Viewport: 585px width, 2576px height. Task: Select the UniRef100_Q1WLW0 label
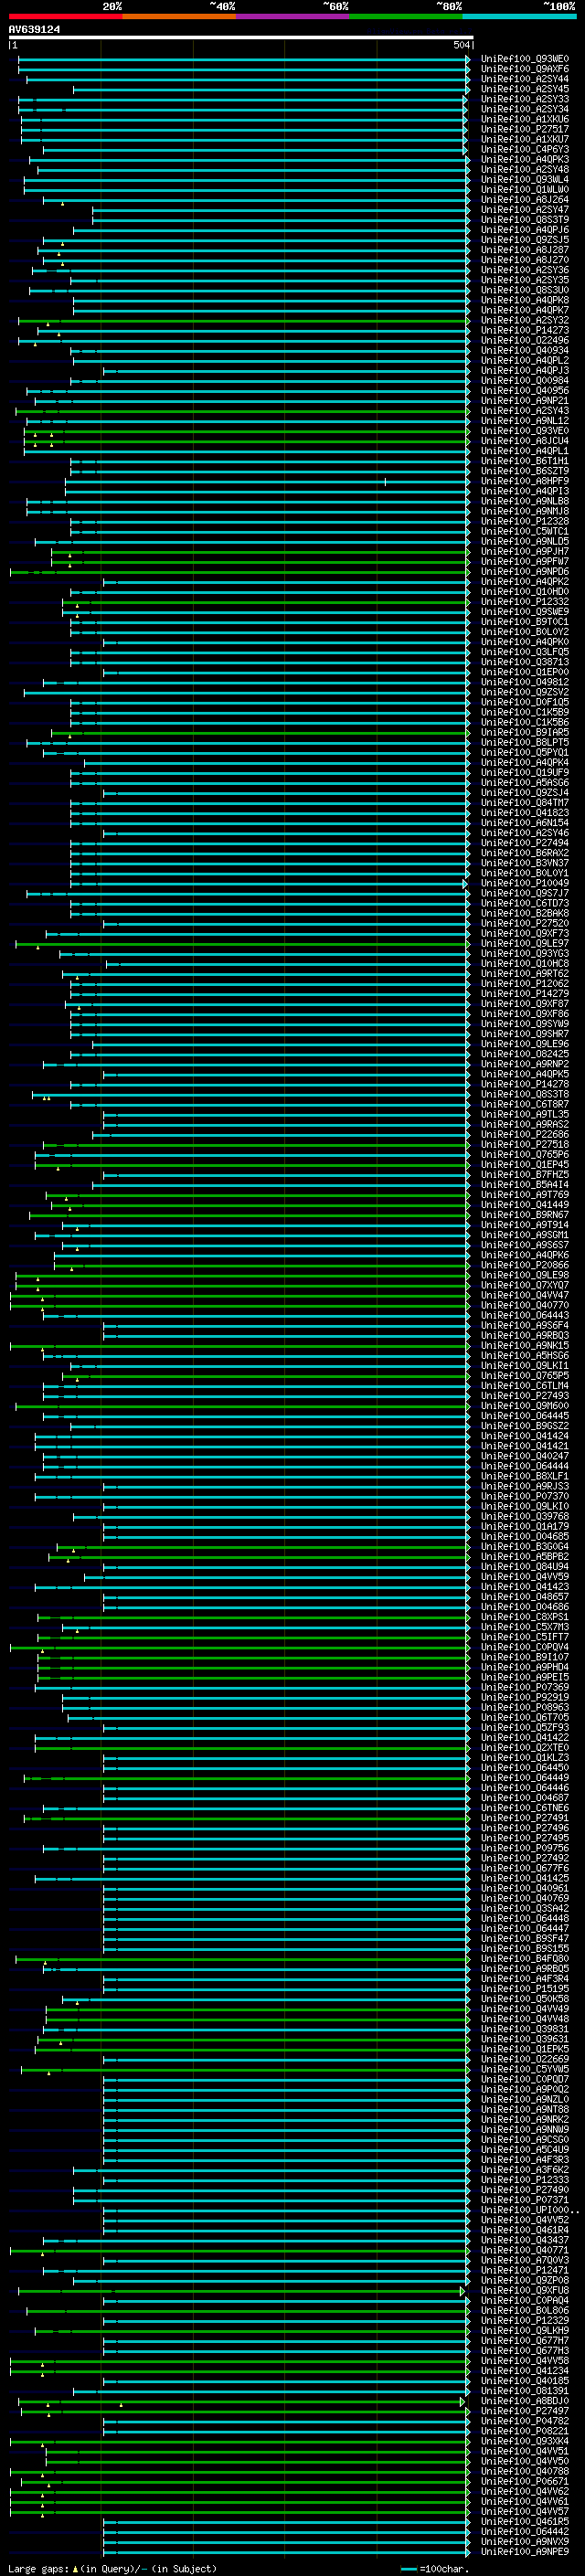pyautogui.click(x=525, y=190)
